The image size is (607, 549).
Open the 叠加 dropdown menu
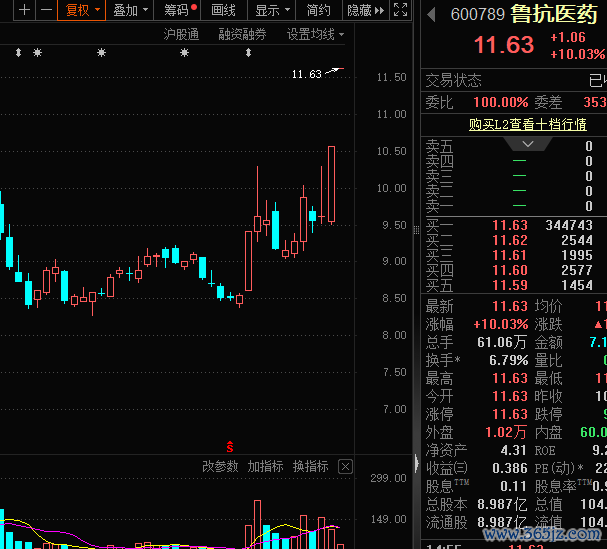click(x=130, y=10)
